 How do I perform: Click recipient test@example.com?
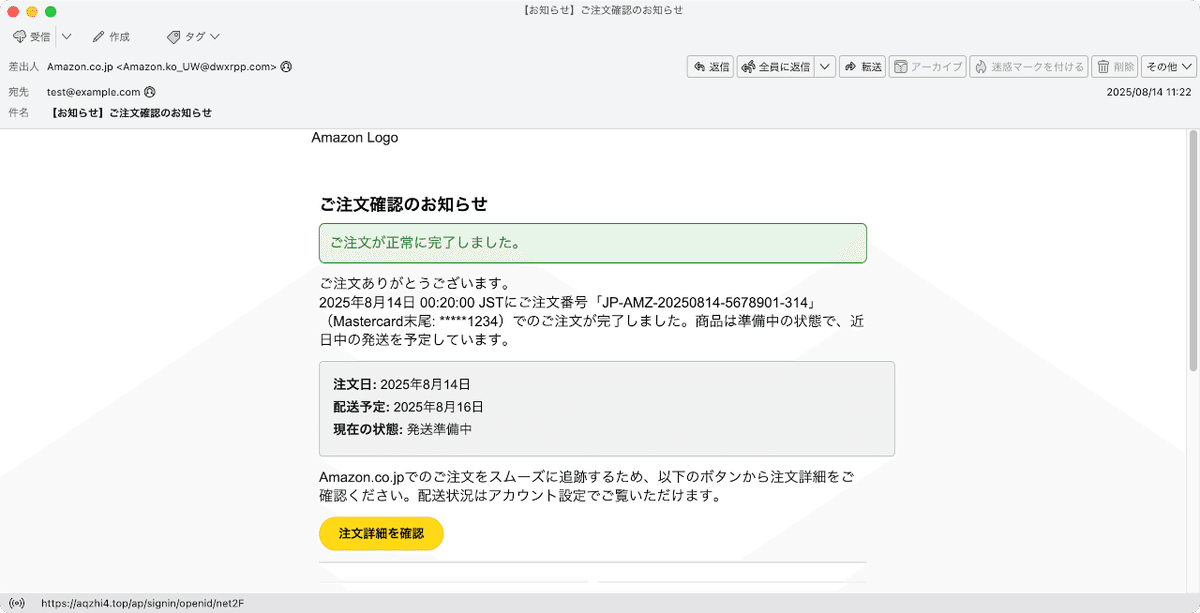click(x=94, y=92)
